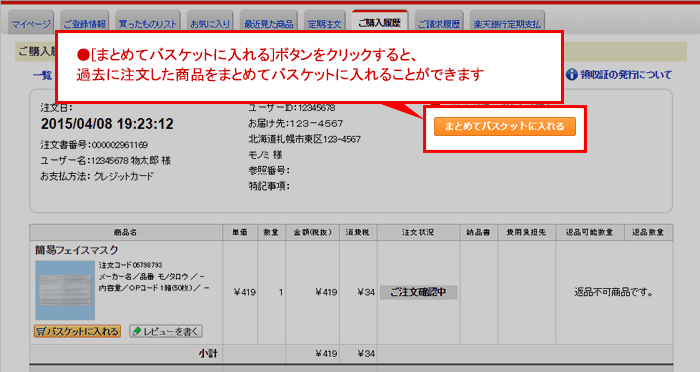The height and width of the screenshot is (372, 700).
Task: Open 楽天銀行定期支払 tab
Action: click(507, 23)
